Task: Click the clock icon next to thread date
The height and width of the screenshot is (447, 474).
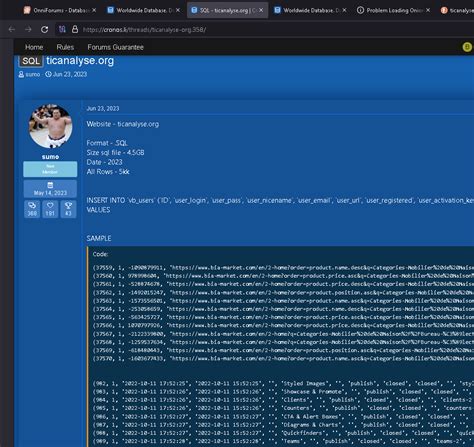Action: tap(48, 74)
